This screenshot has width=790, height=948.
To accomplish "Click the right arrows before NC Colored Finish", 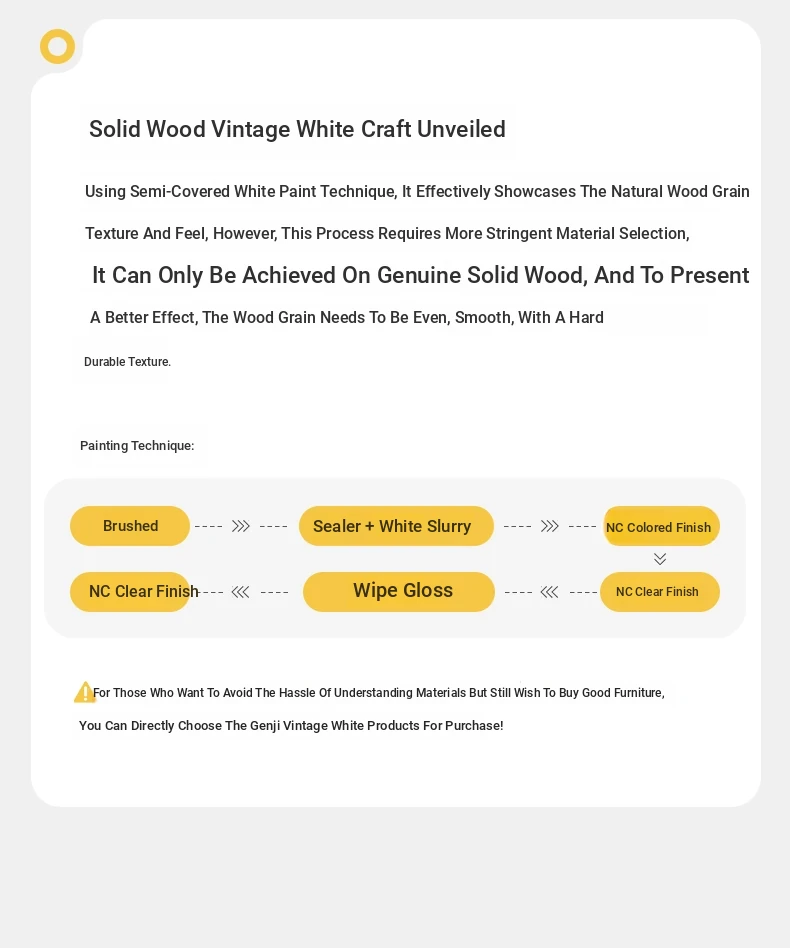I will click(x=549, y=526).
